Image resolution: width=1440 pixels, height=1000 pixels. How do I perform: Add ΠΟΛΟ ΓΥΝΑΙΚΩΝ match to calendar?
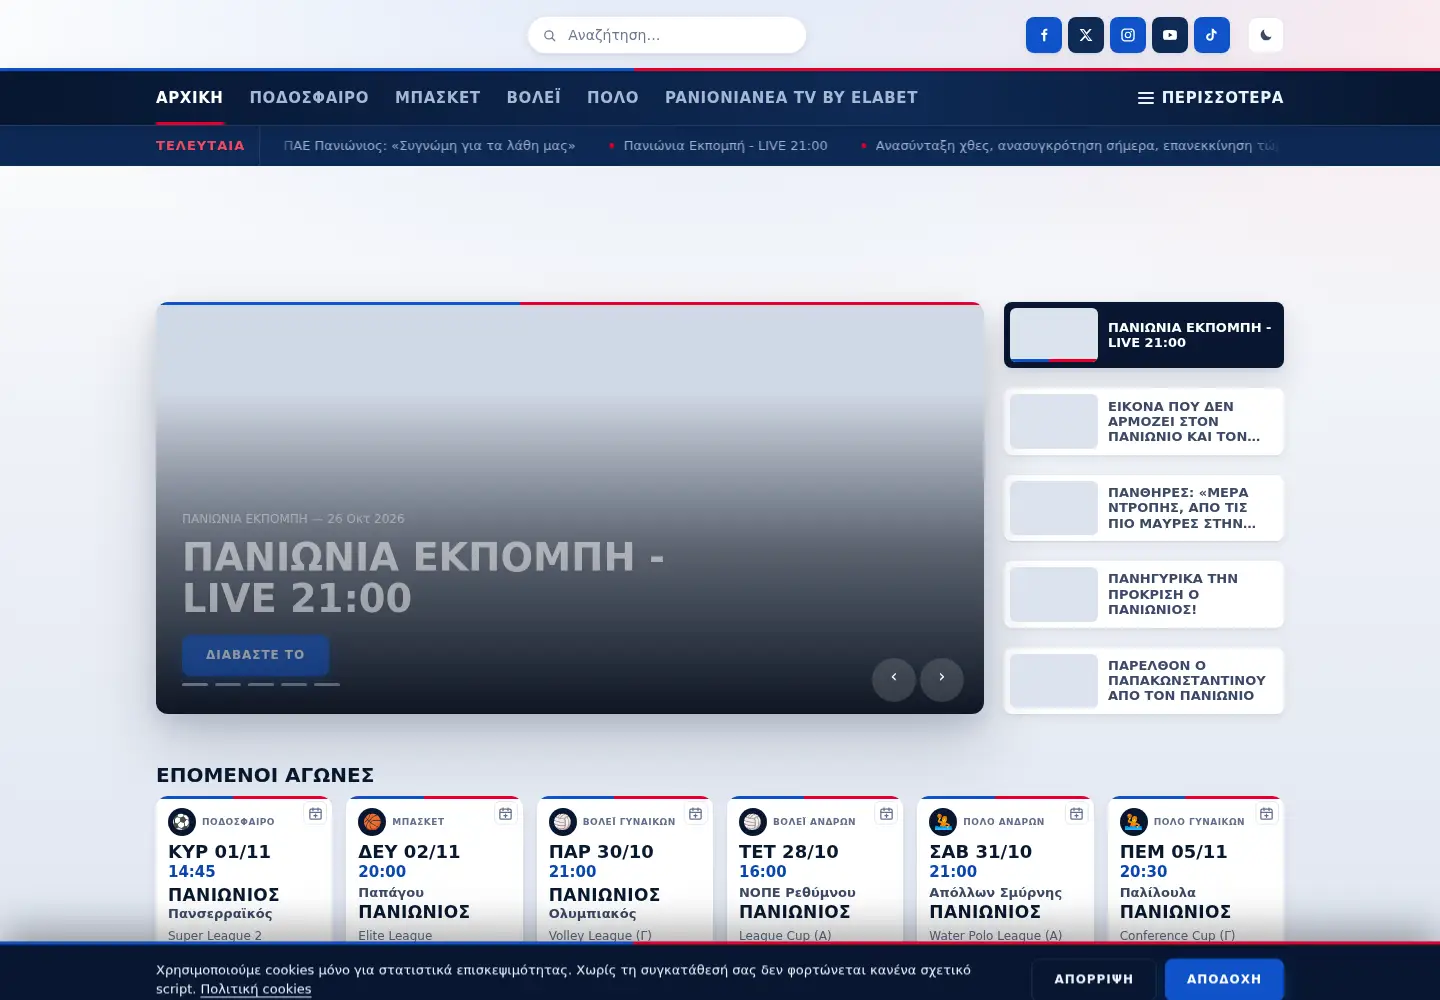click(1267, 814)
